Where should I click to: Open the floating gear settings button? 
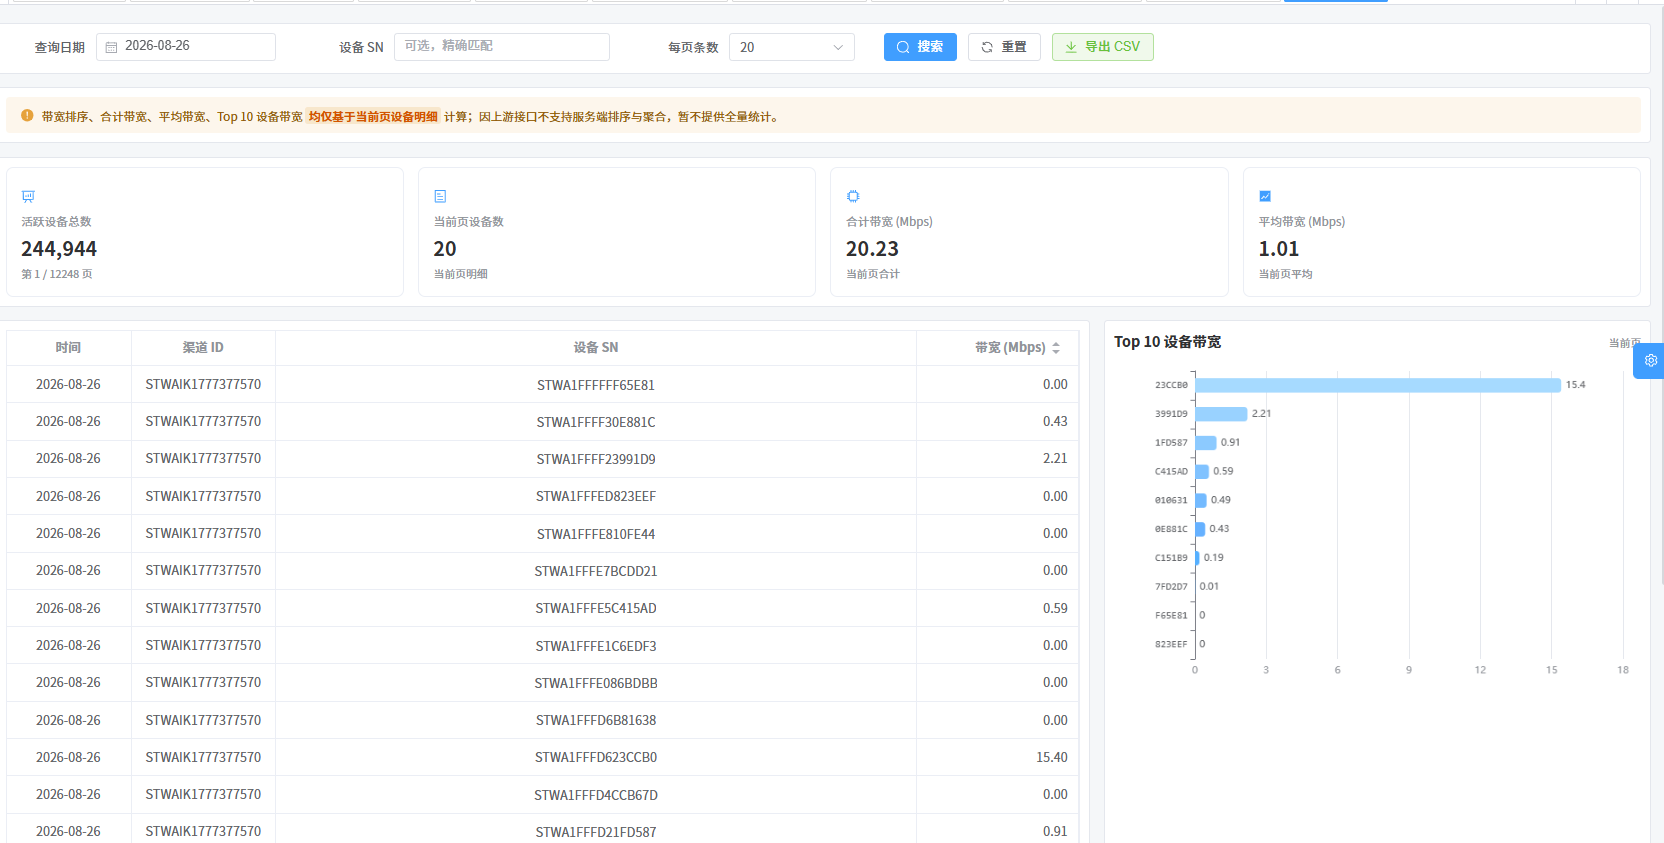[1650, 360]
